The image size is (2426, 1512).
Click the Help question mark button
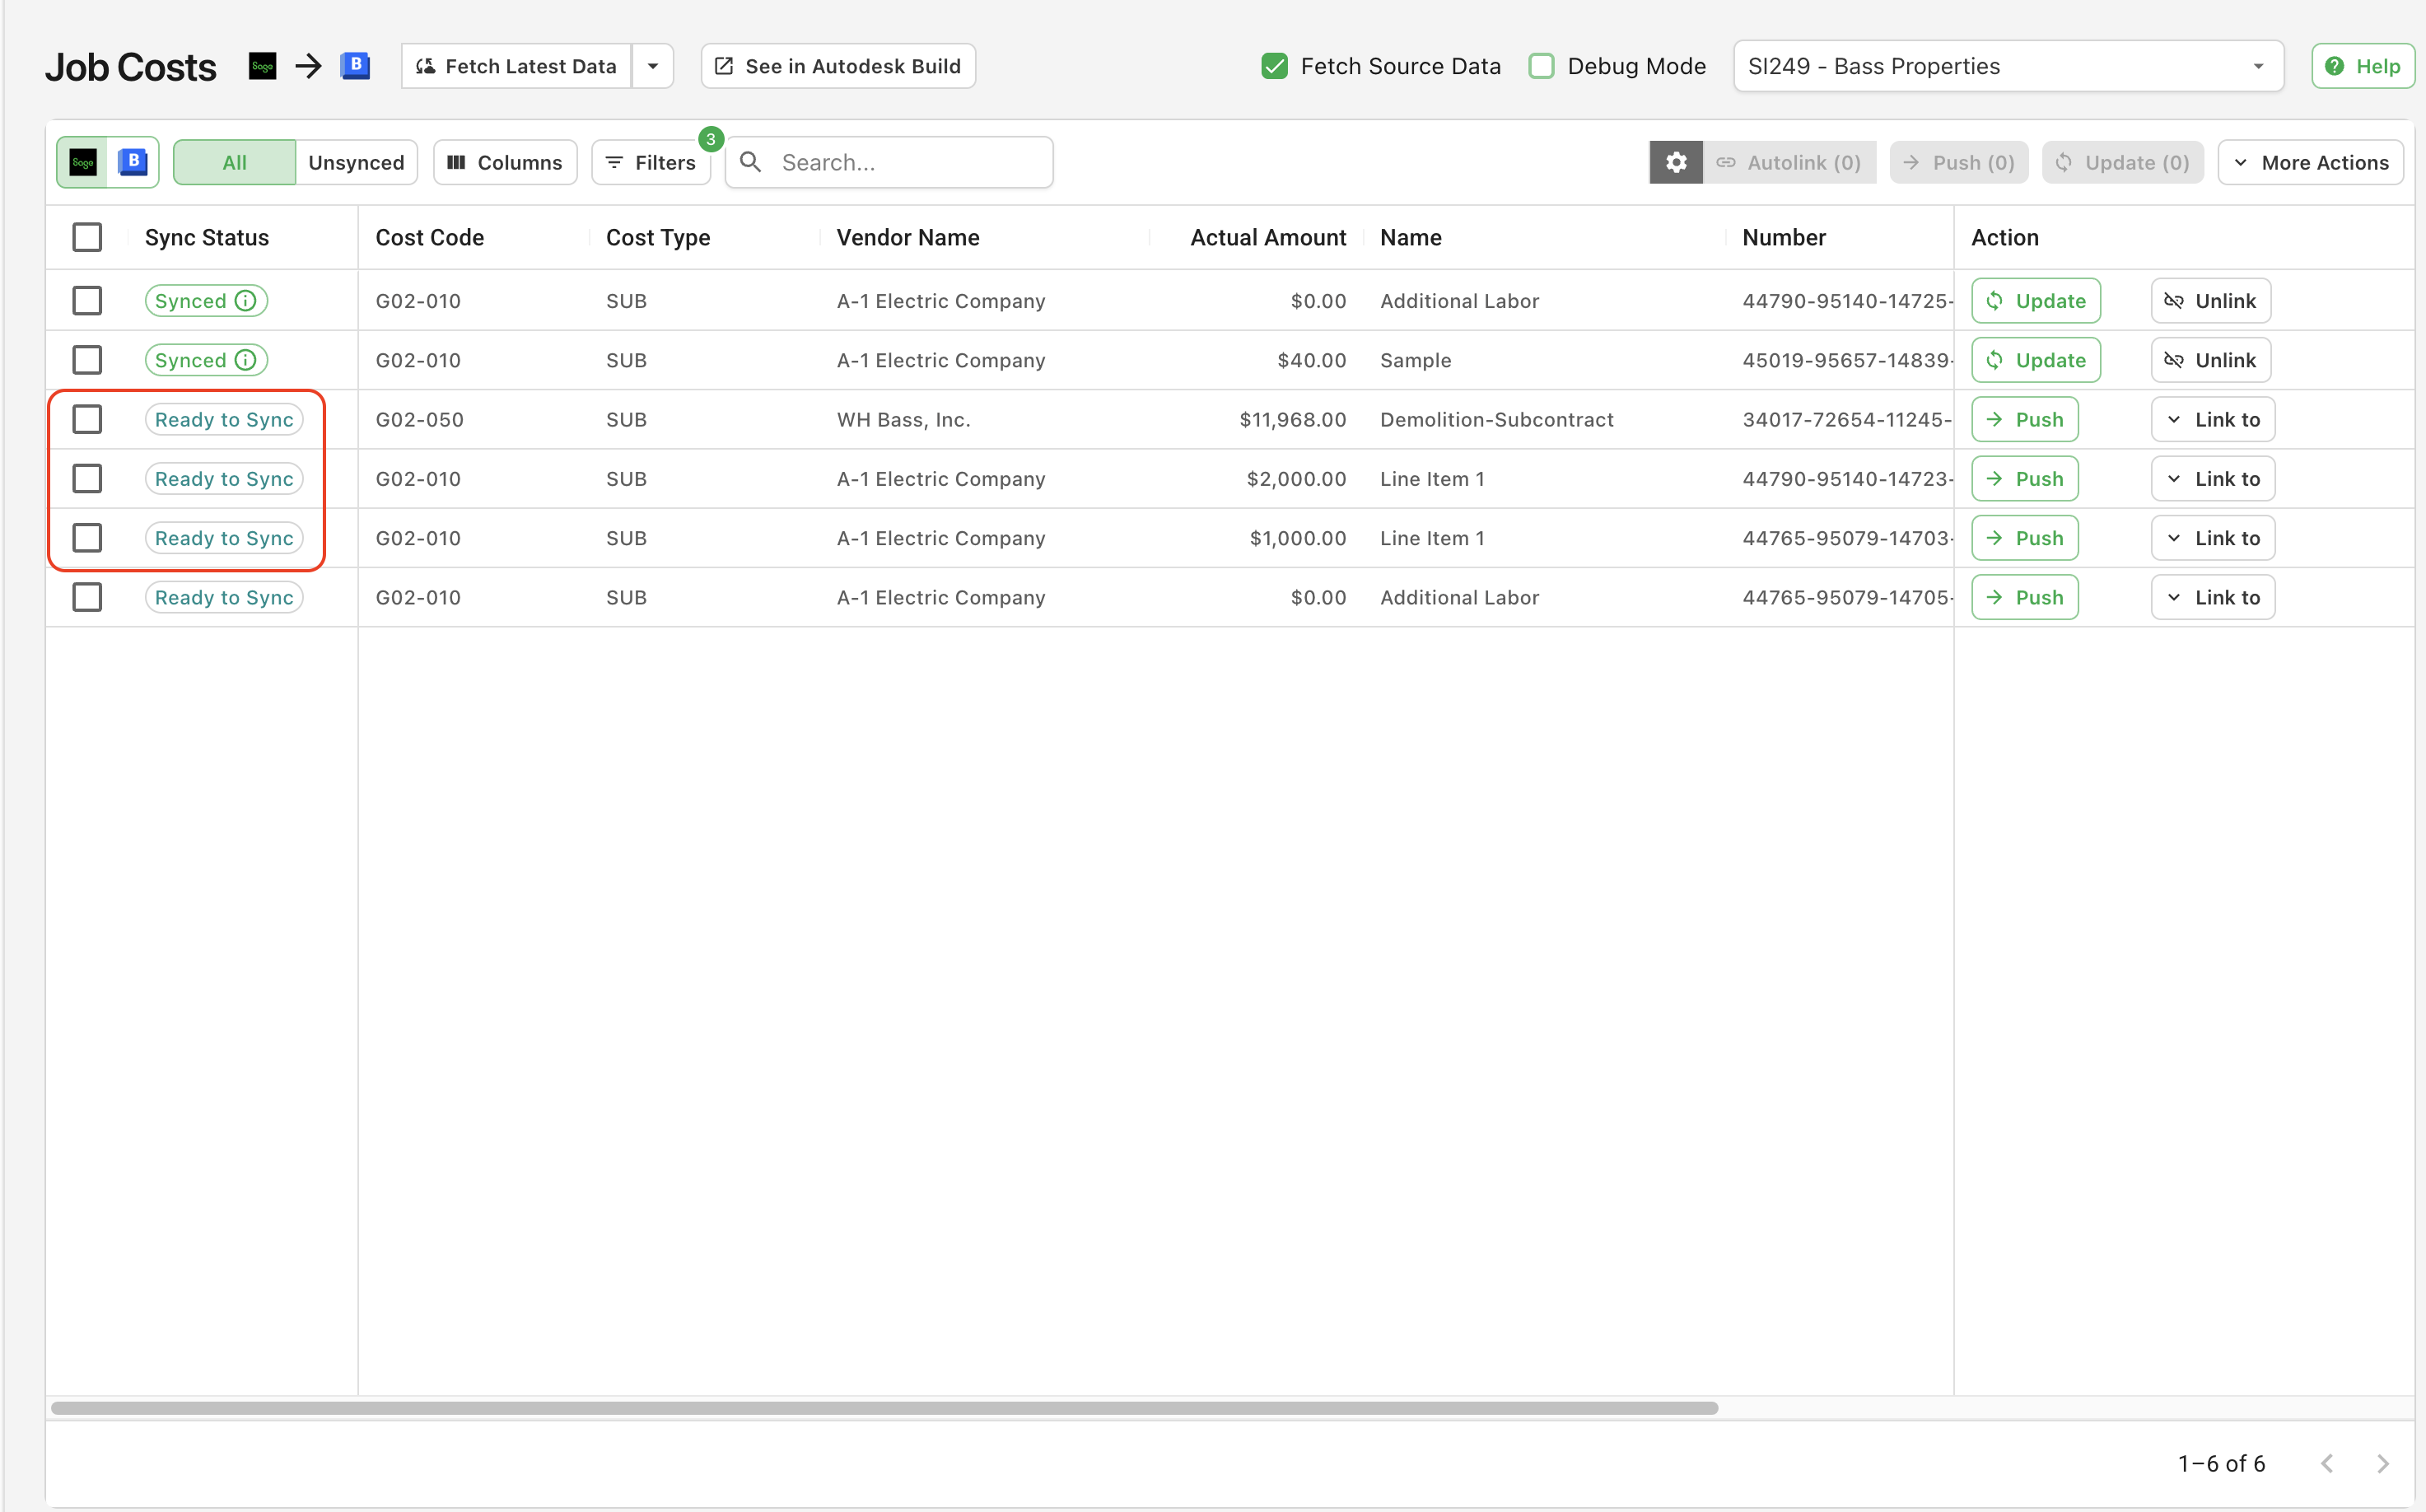[2362, 66]
